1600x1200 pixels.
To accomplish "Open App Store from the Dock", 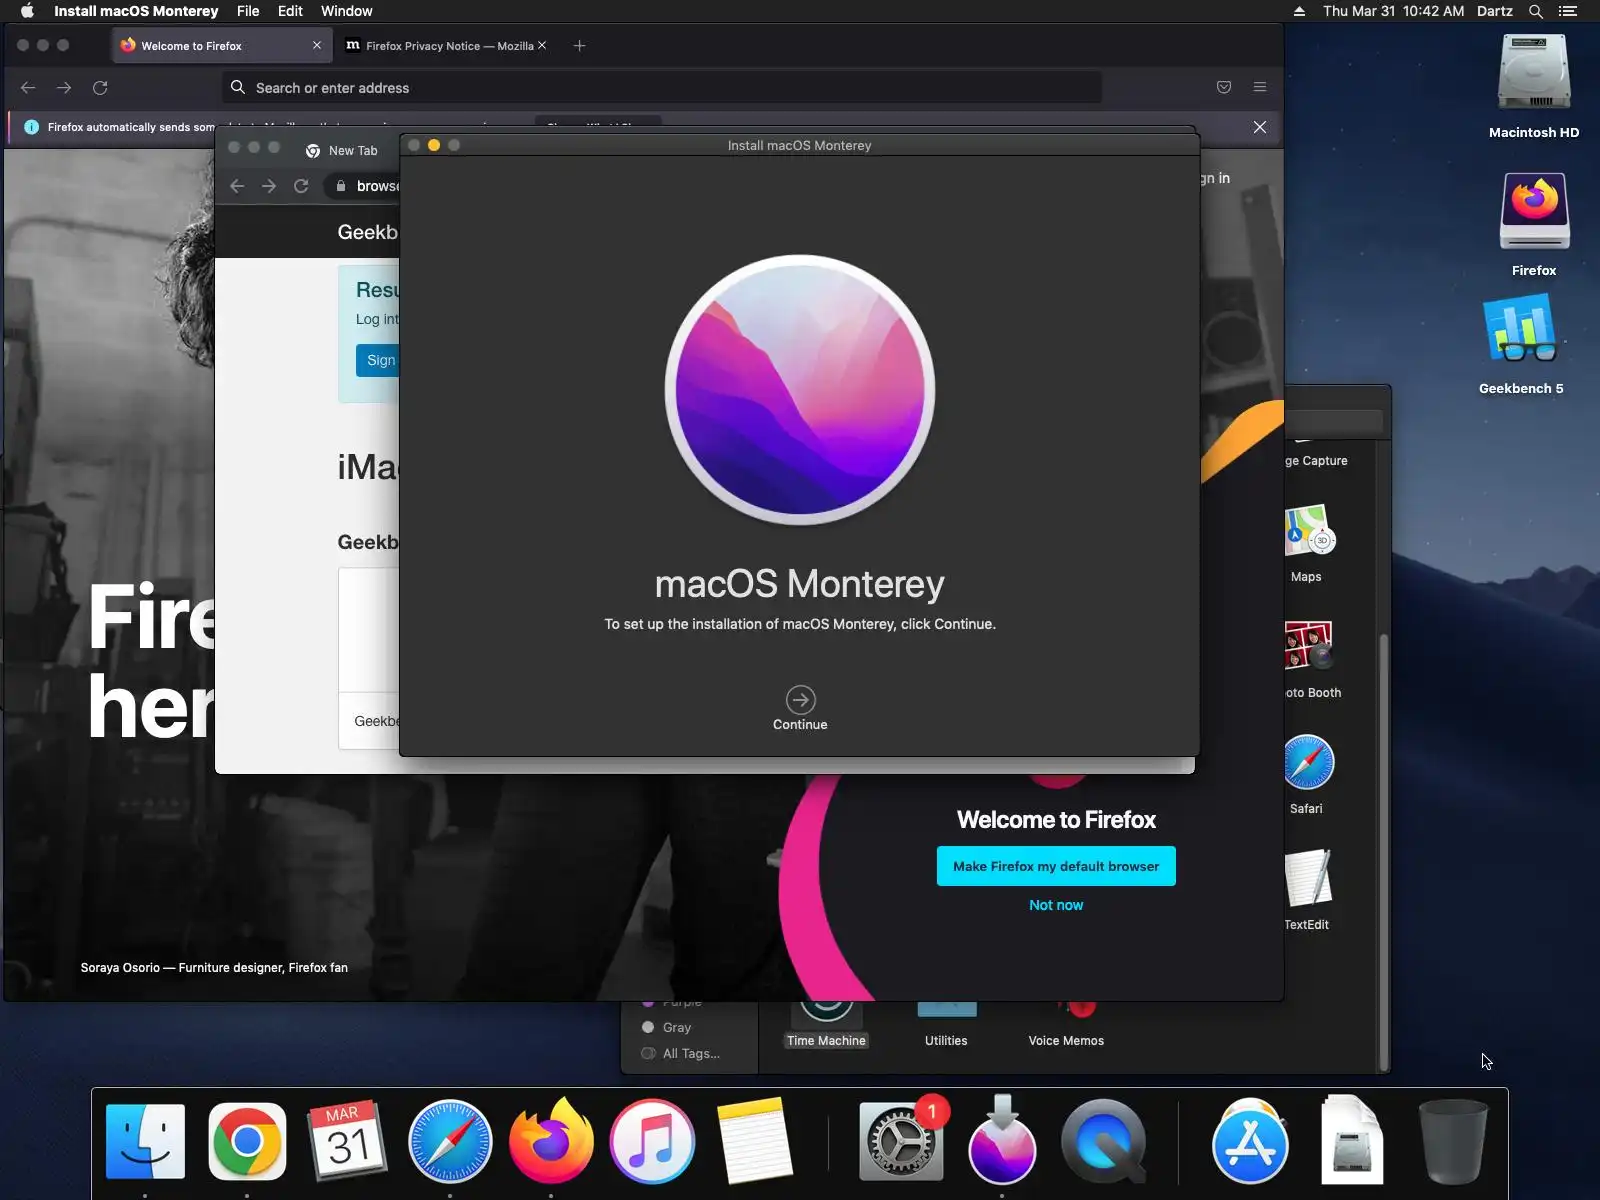I will pyautogui.click(x=1250, y=1142).
